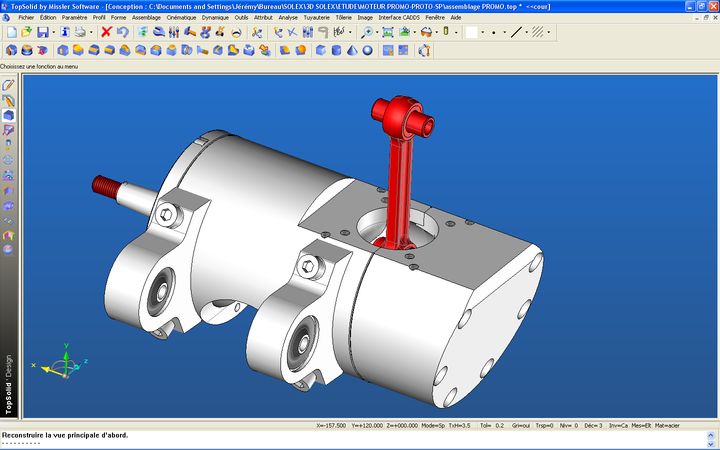
Task: Click the Undo arrow icon
Action: (x=122, y=32)
